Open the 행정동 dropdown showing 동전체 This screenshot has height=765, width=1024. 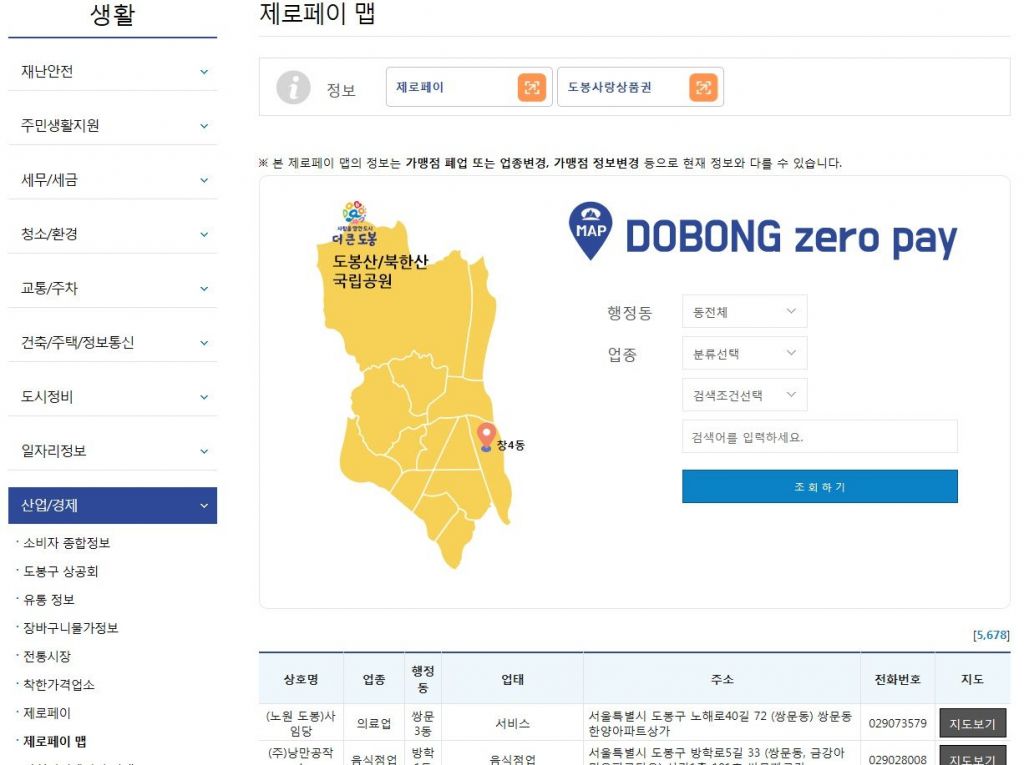pyautogui.click(x=744, y=312)
